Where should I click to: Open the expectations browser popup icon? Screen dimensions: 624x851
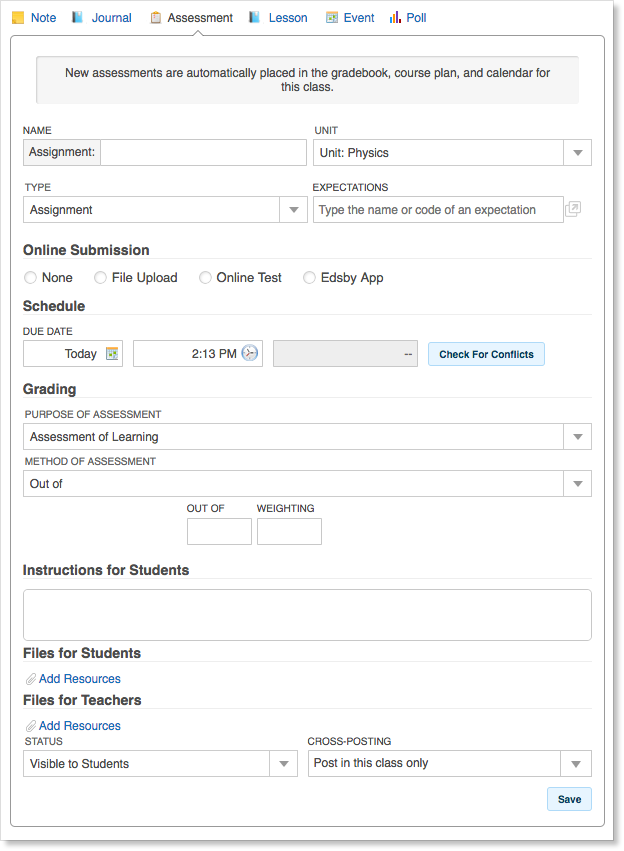pyautogui.click(x=573, y=210)
